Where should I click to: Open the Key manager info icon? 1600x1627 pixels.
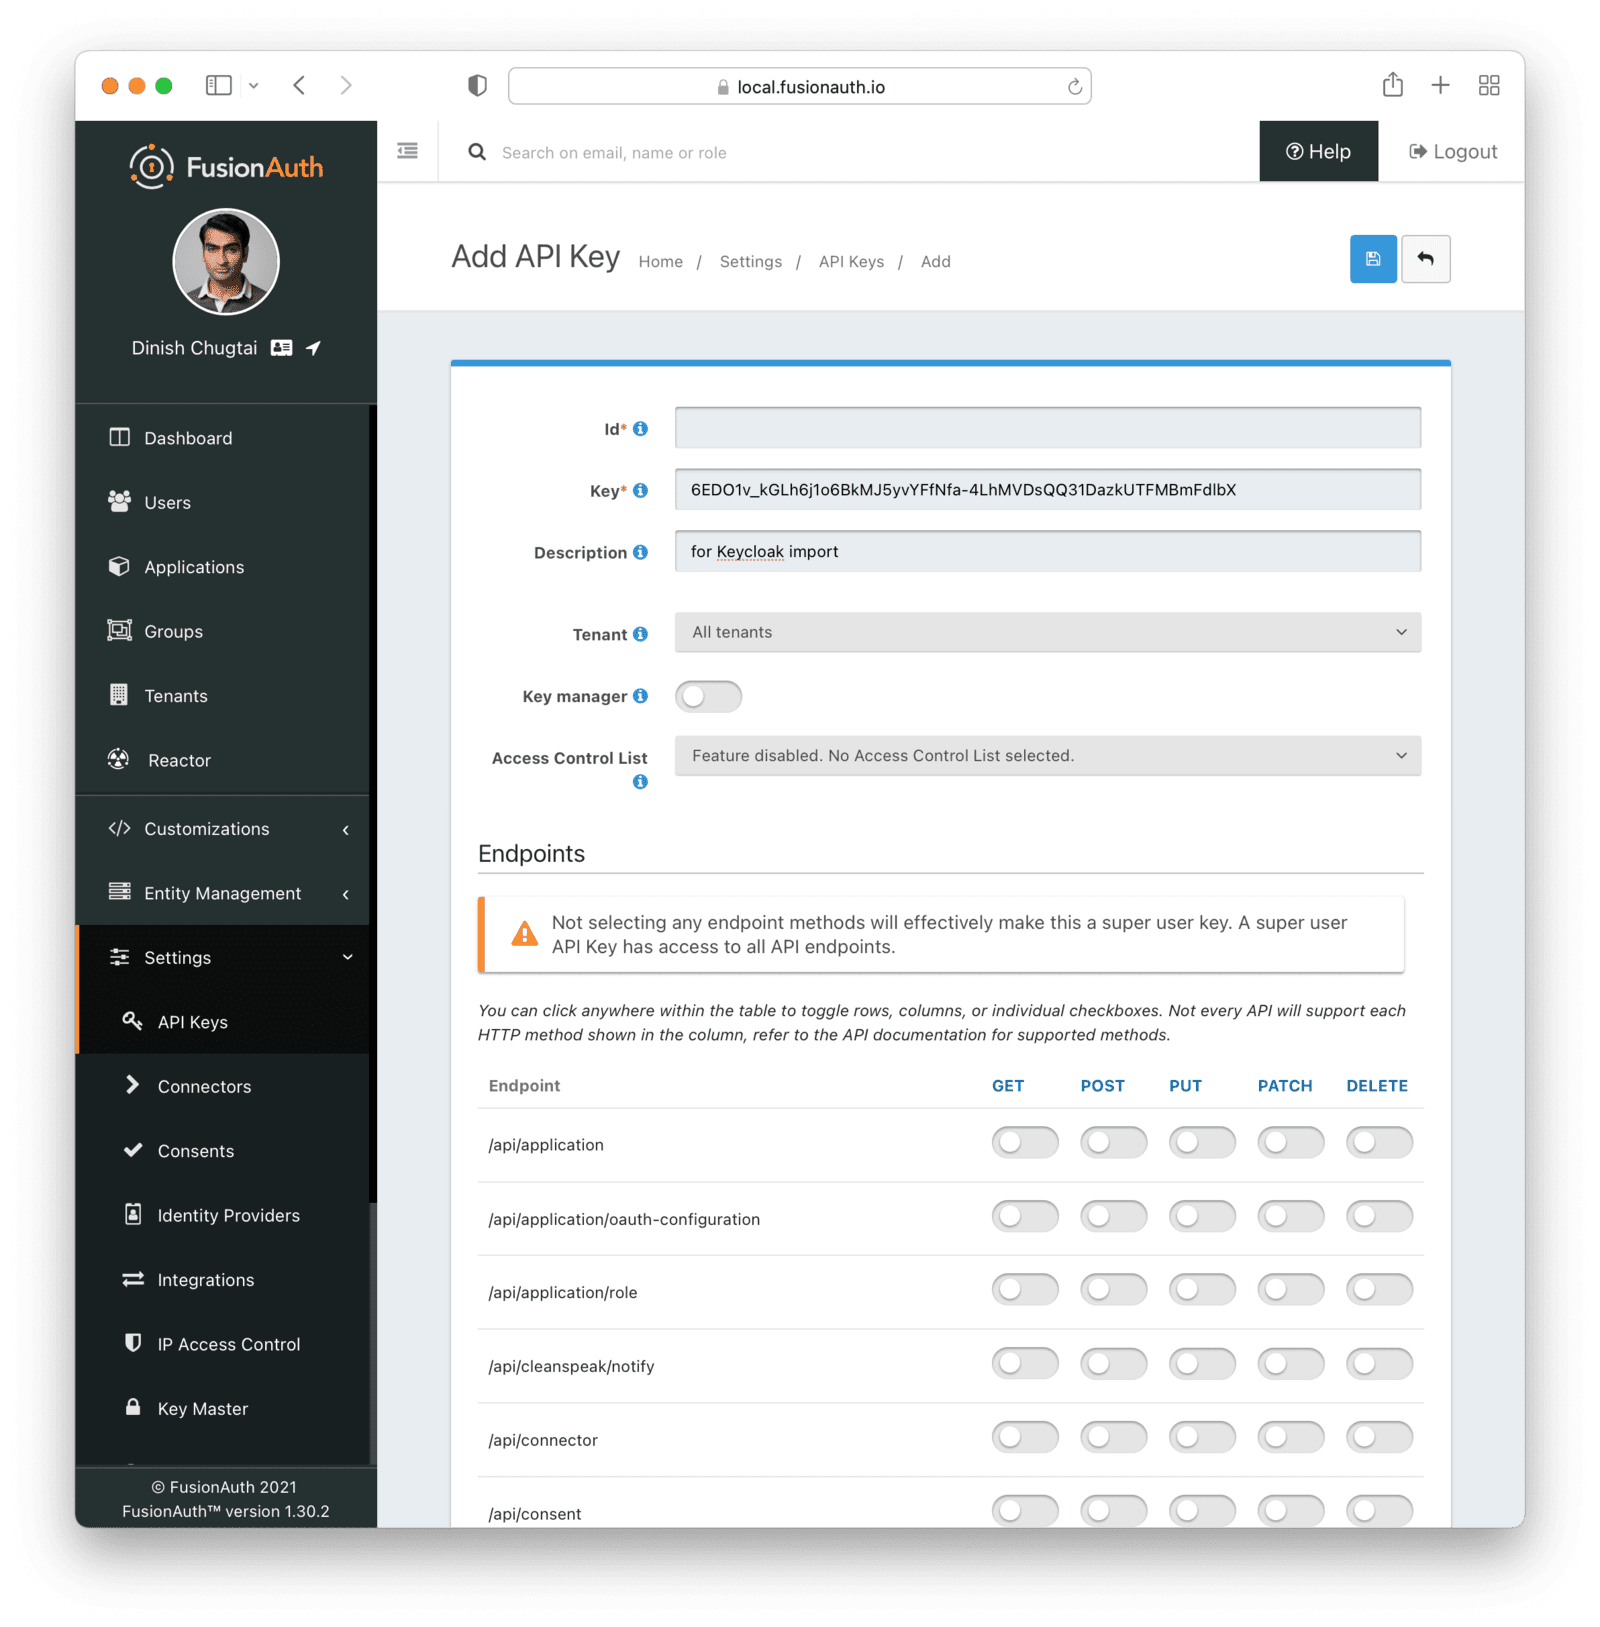click(640, 696)
